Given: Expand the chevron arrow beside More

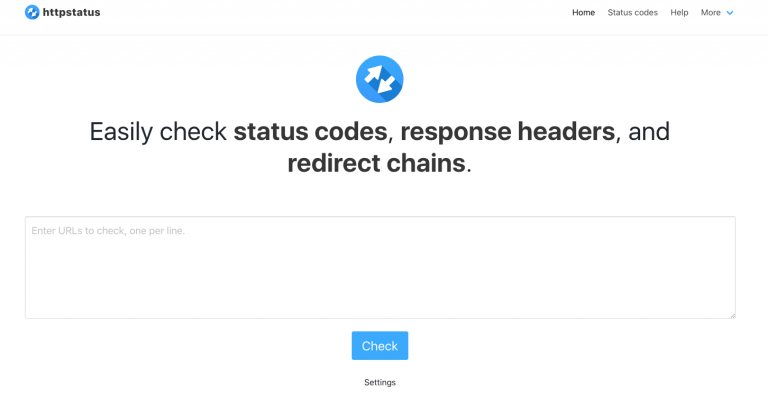Looking at the screenshot, I should pos(730,13).
